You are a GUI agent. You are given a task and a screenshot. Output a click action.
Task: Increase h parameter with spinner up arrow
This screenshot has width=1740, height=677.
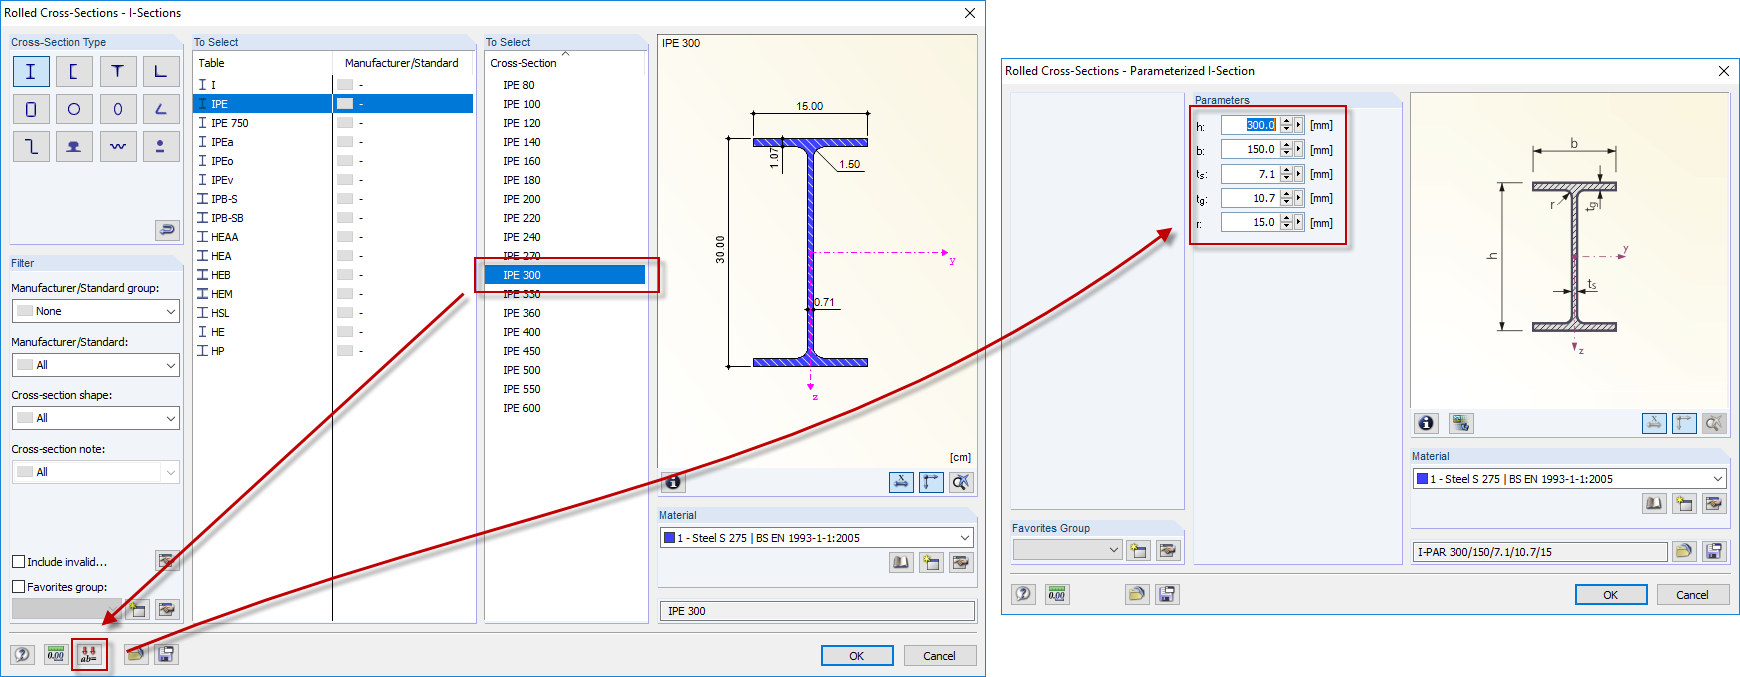1286,121
